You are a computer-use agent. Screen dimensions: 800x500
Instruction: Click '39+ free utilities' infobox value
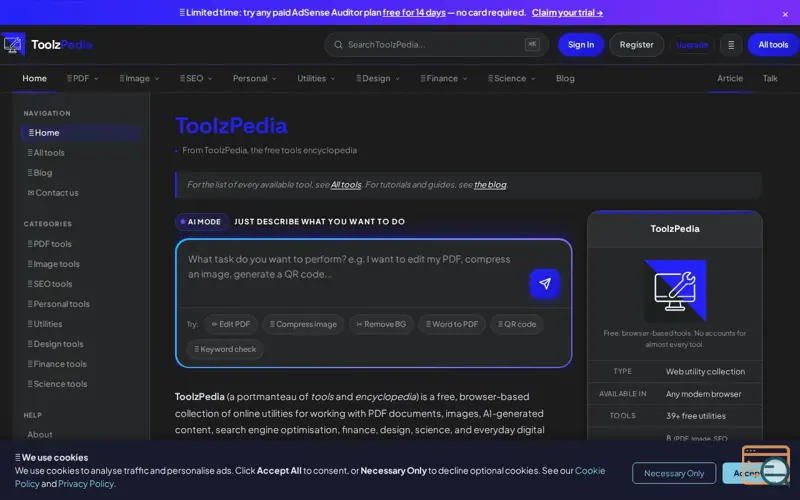(695, 416)
